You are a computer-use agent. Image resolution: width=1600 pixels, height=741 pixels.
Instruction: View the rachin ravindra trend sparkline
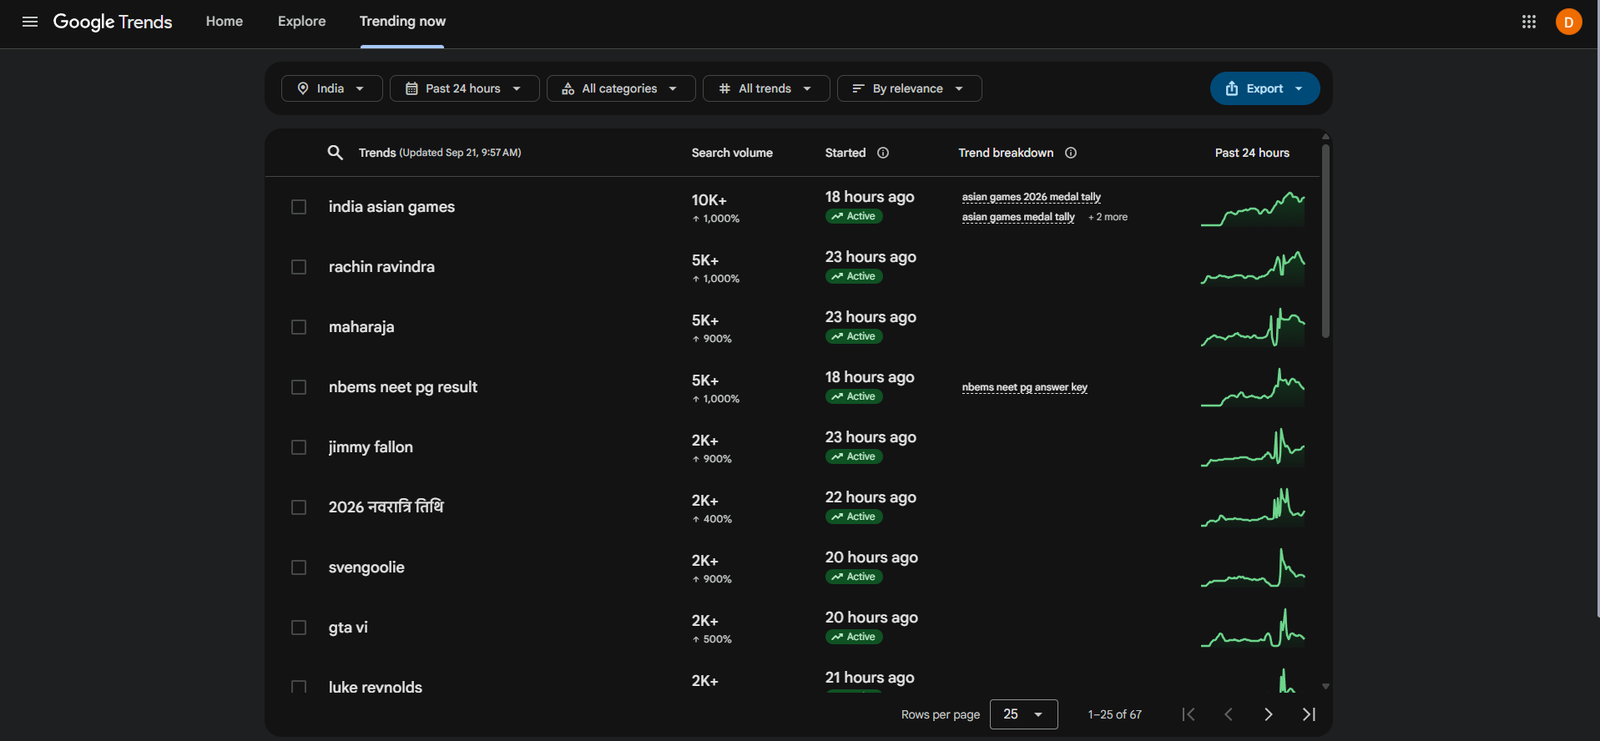click(1253, 268)
